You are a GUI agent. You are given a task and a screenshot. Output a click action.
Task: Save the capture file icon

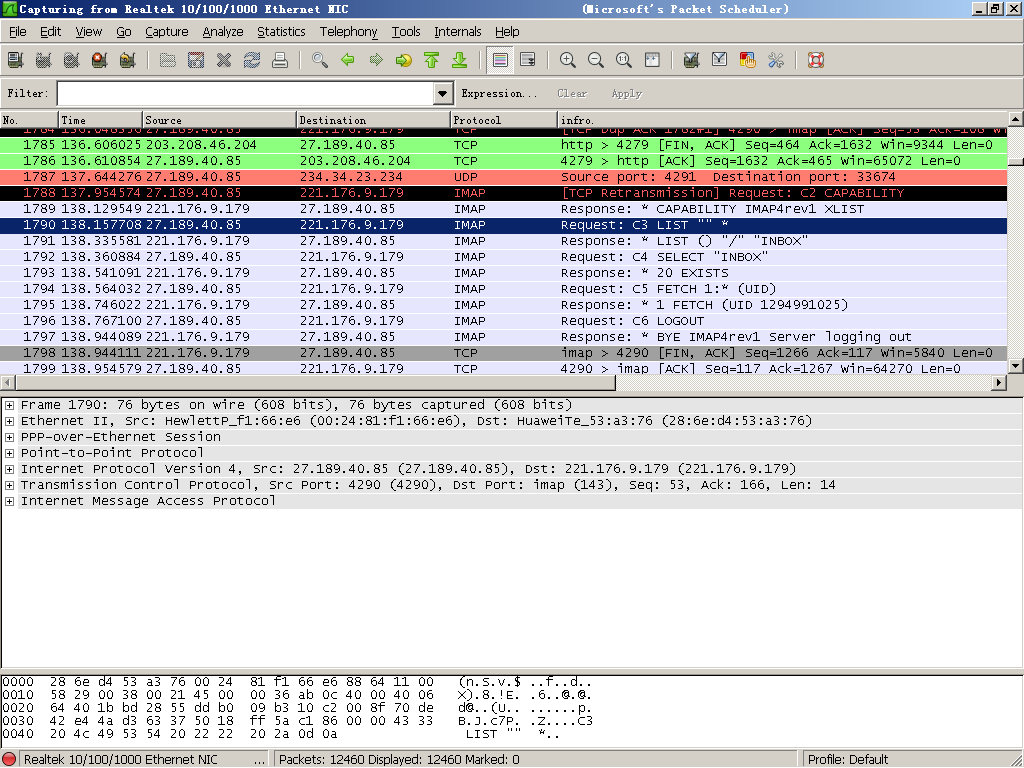coord(196,60)
